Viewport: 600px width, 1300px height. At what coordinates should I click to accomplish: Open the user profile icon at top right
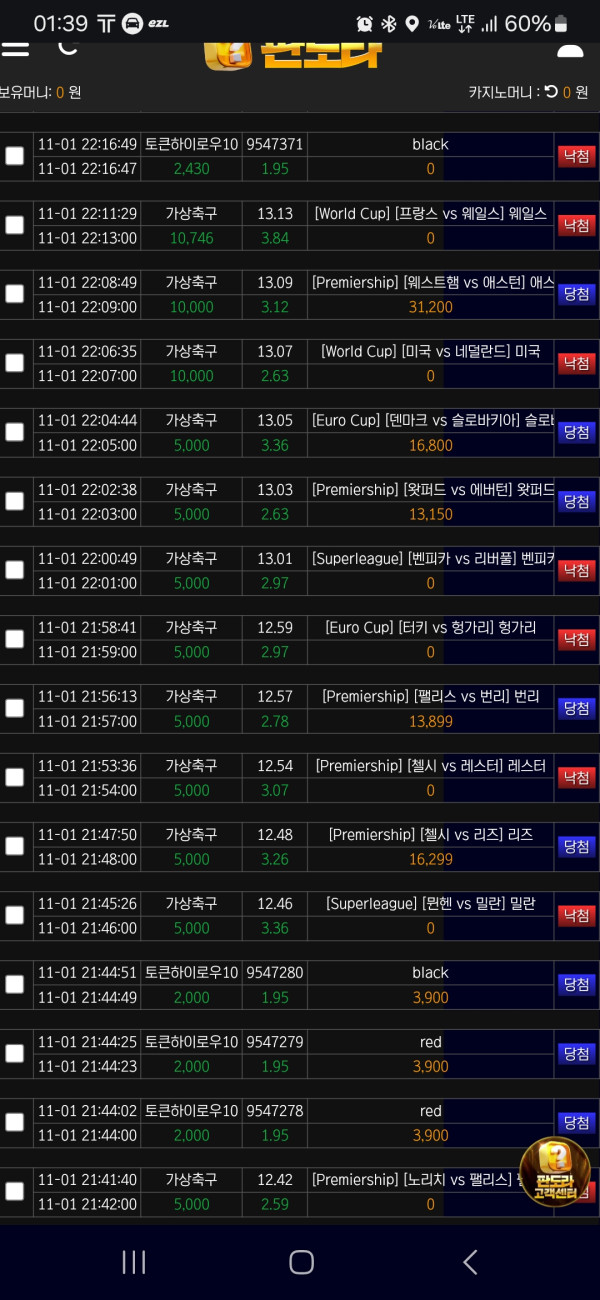(x=569, y=50)
